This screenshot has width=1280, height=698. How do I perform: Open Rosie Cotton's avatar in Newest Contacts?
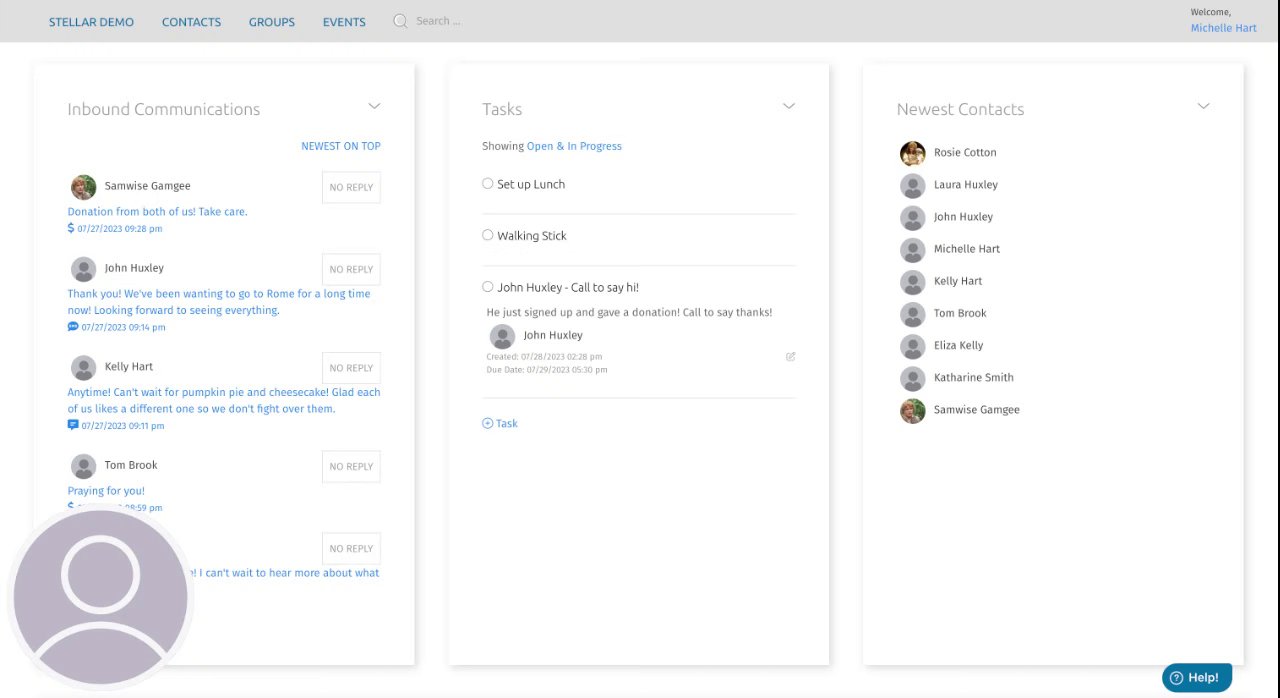(x=912, y=153)
